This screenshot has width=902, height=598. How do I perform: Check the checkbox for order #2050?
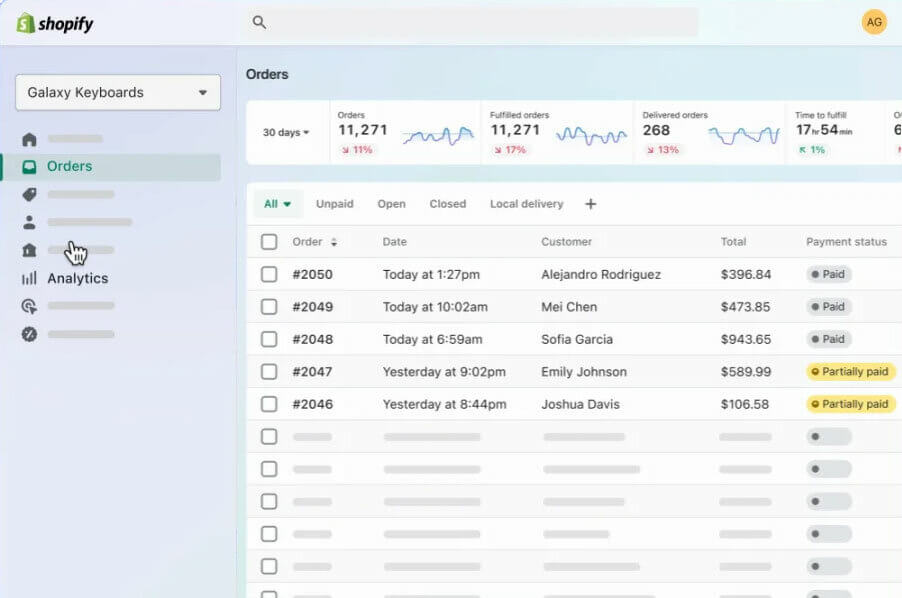pyautogui.click(x=268, y=274)
